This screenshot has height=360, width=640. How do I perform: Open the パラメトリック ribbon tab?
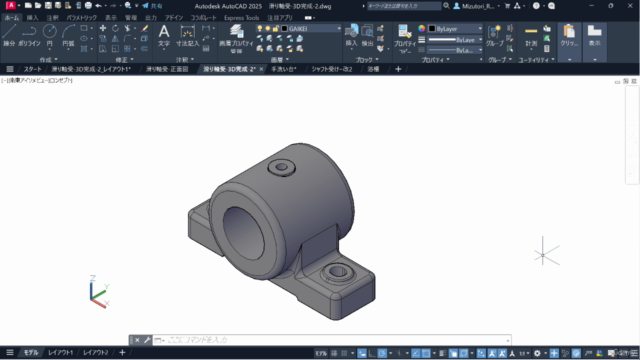coord(82,18)
